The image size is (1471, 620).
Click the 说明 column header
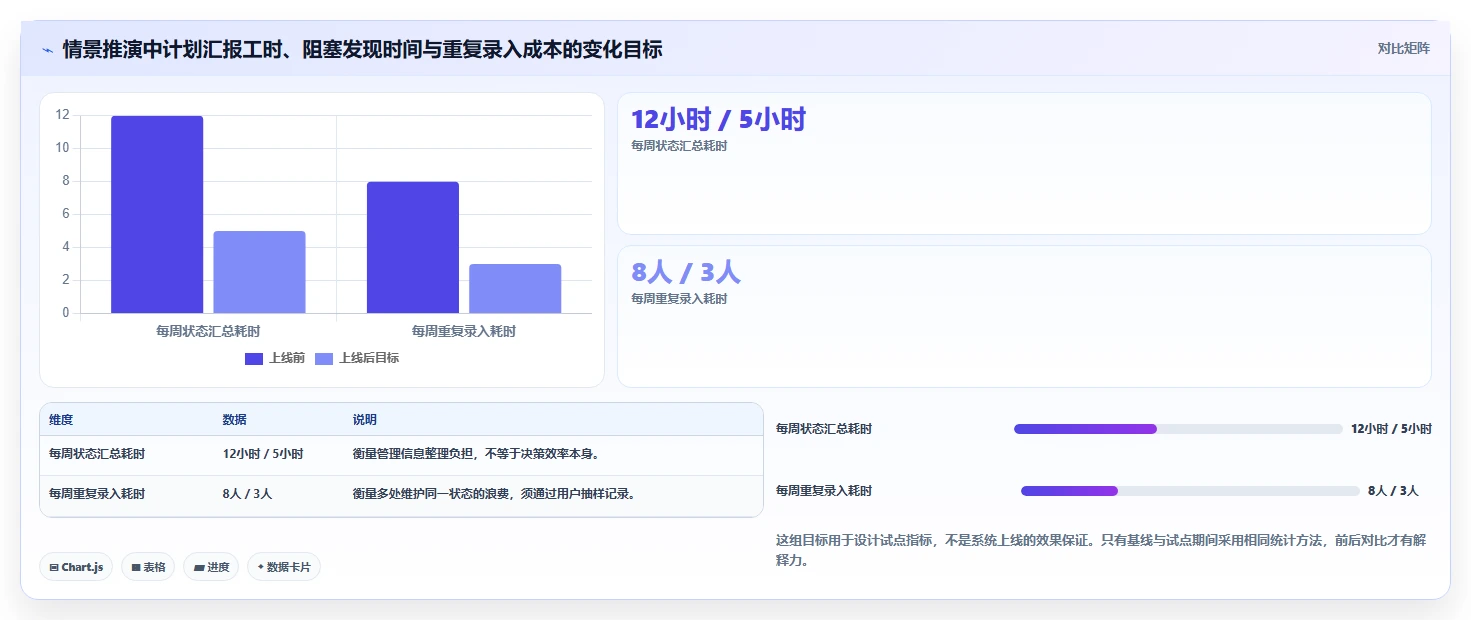tap(365, 420)
